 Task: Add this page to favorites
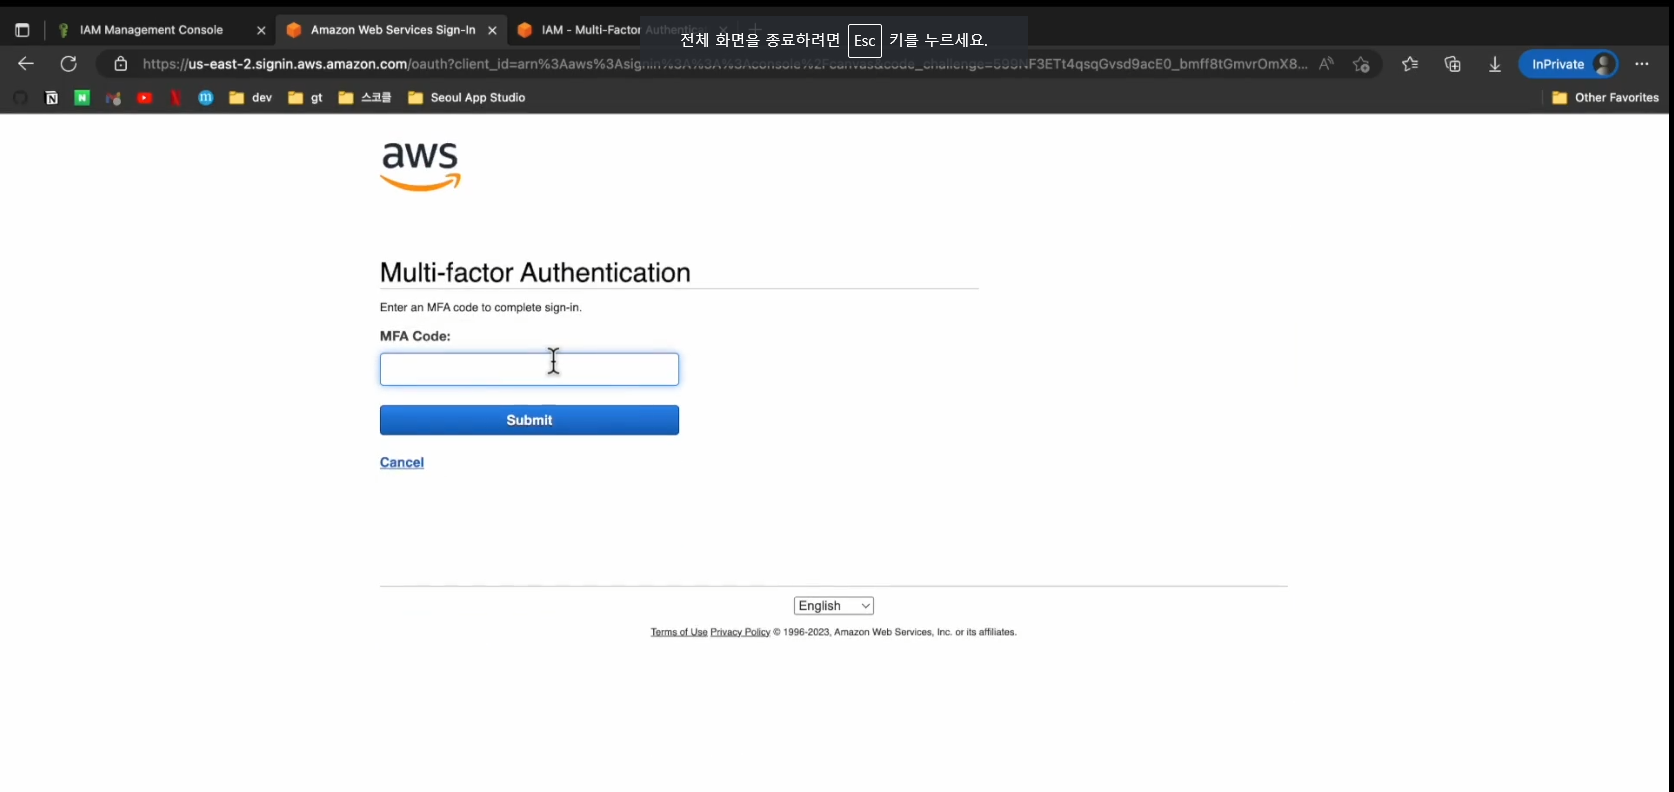(x=1361, y=64)
